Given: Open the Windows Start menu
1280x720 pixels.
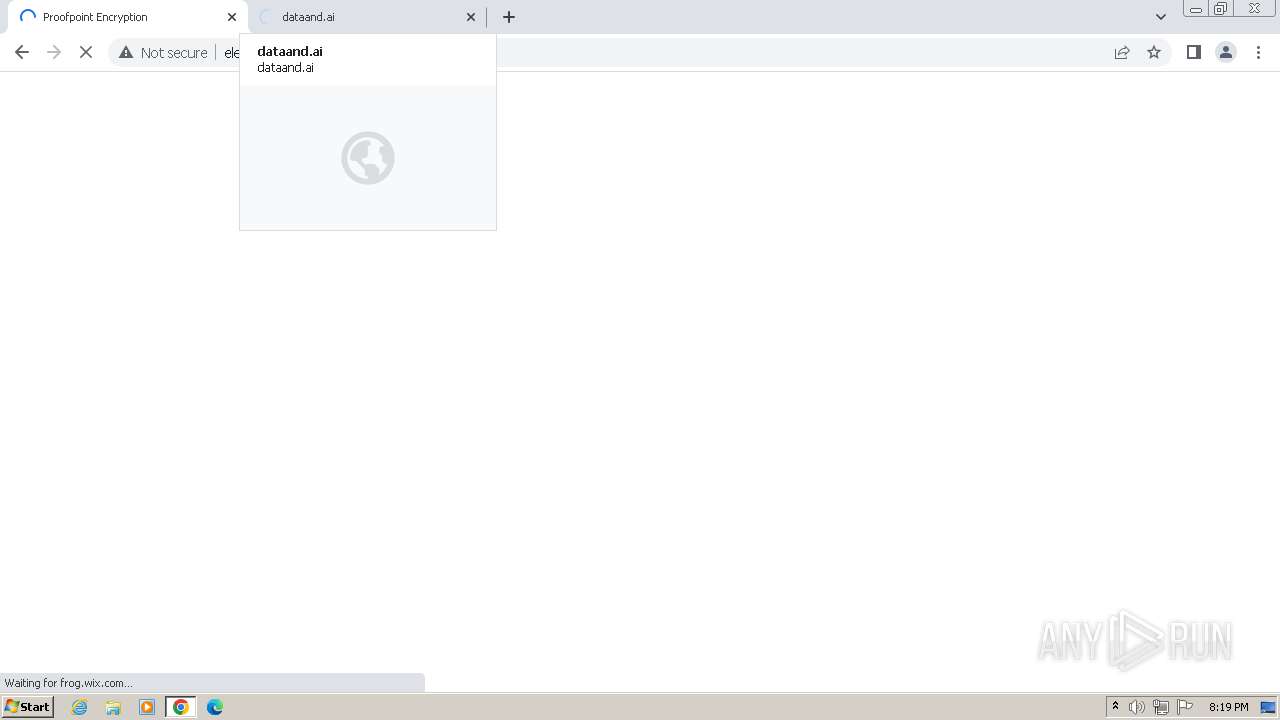Looking at the screenshot, I should coord(27,707).
